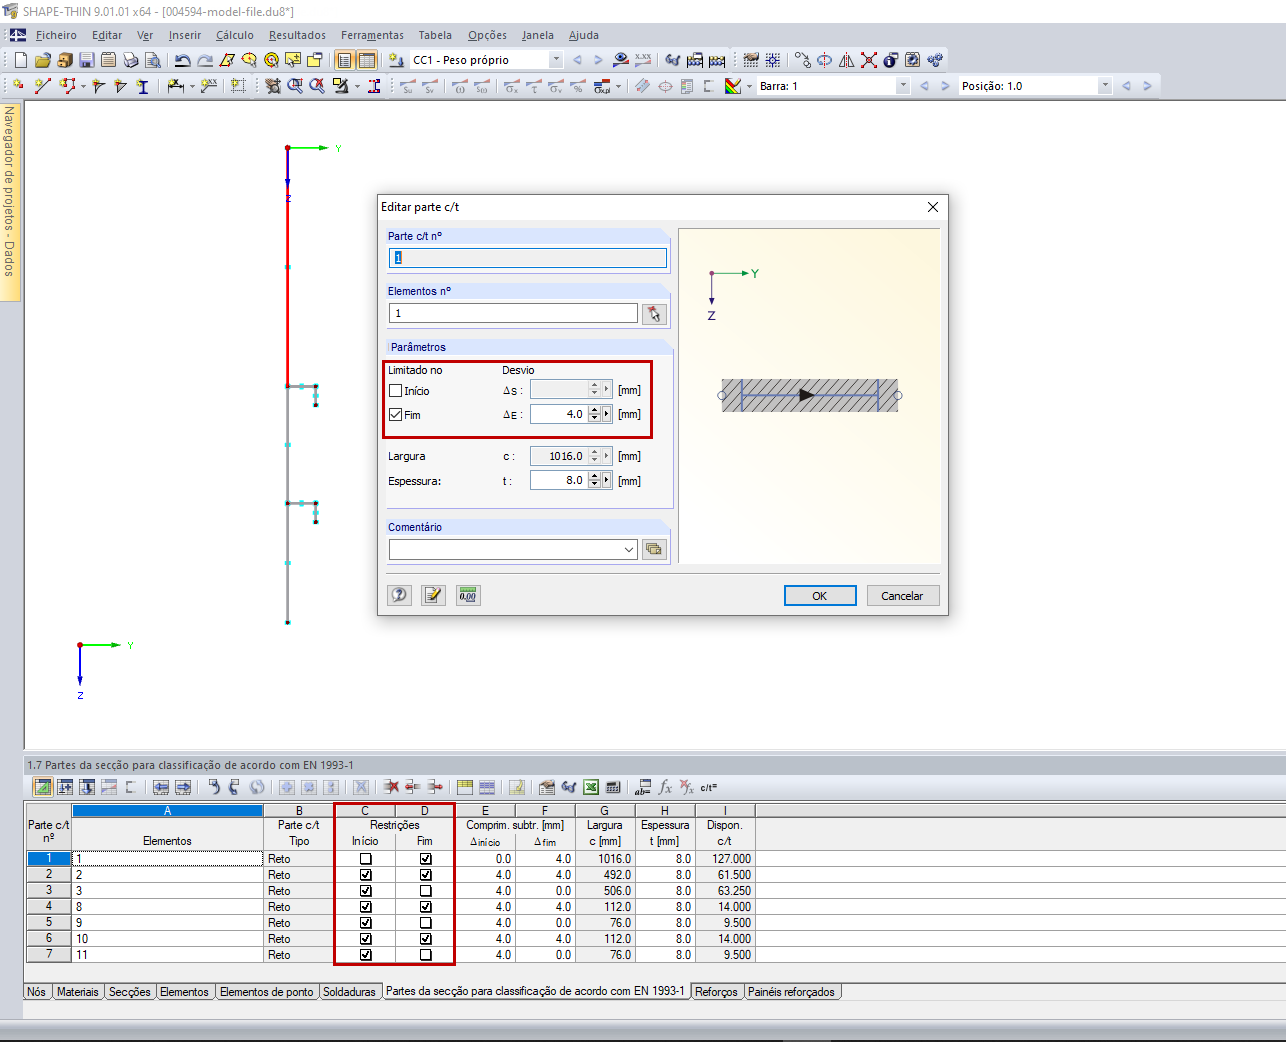The image size is (1286, 1042).
Task: Open Navegador de projetos side panel
Action: click(9, 200)
